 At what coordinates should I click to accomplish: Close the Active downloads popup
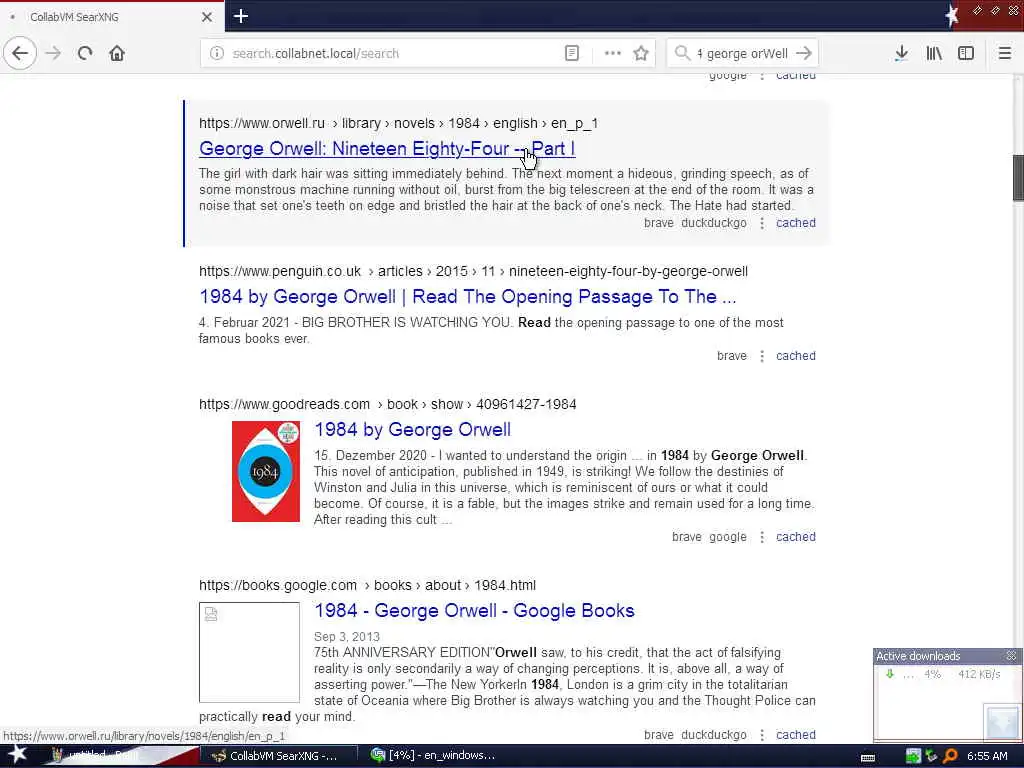(x=1011, y=655)
